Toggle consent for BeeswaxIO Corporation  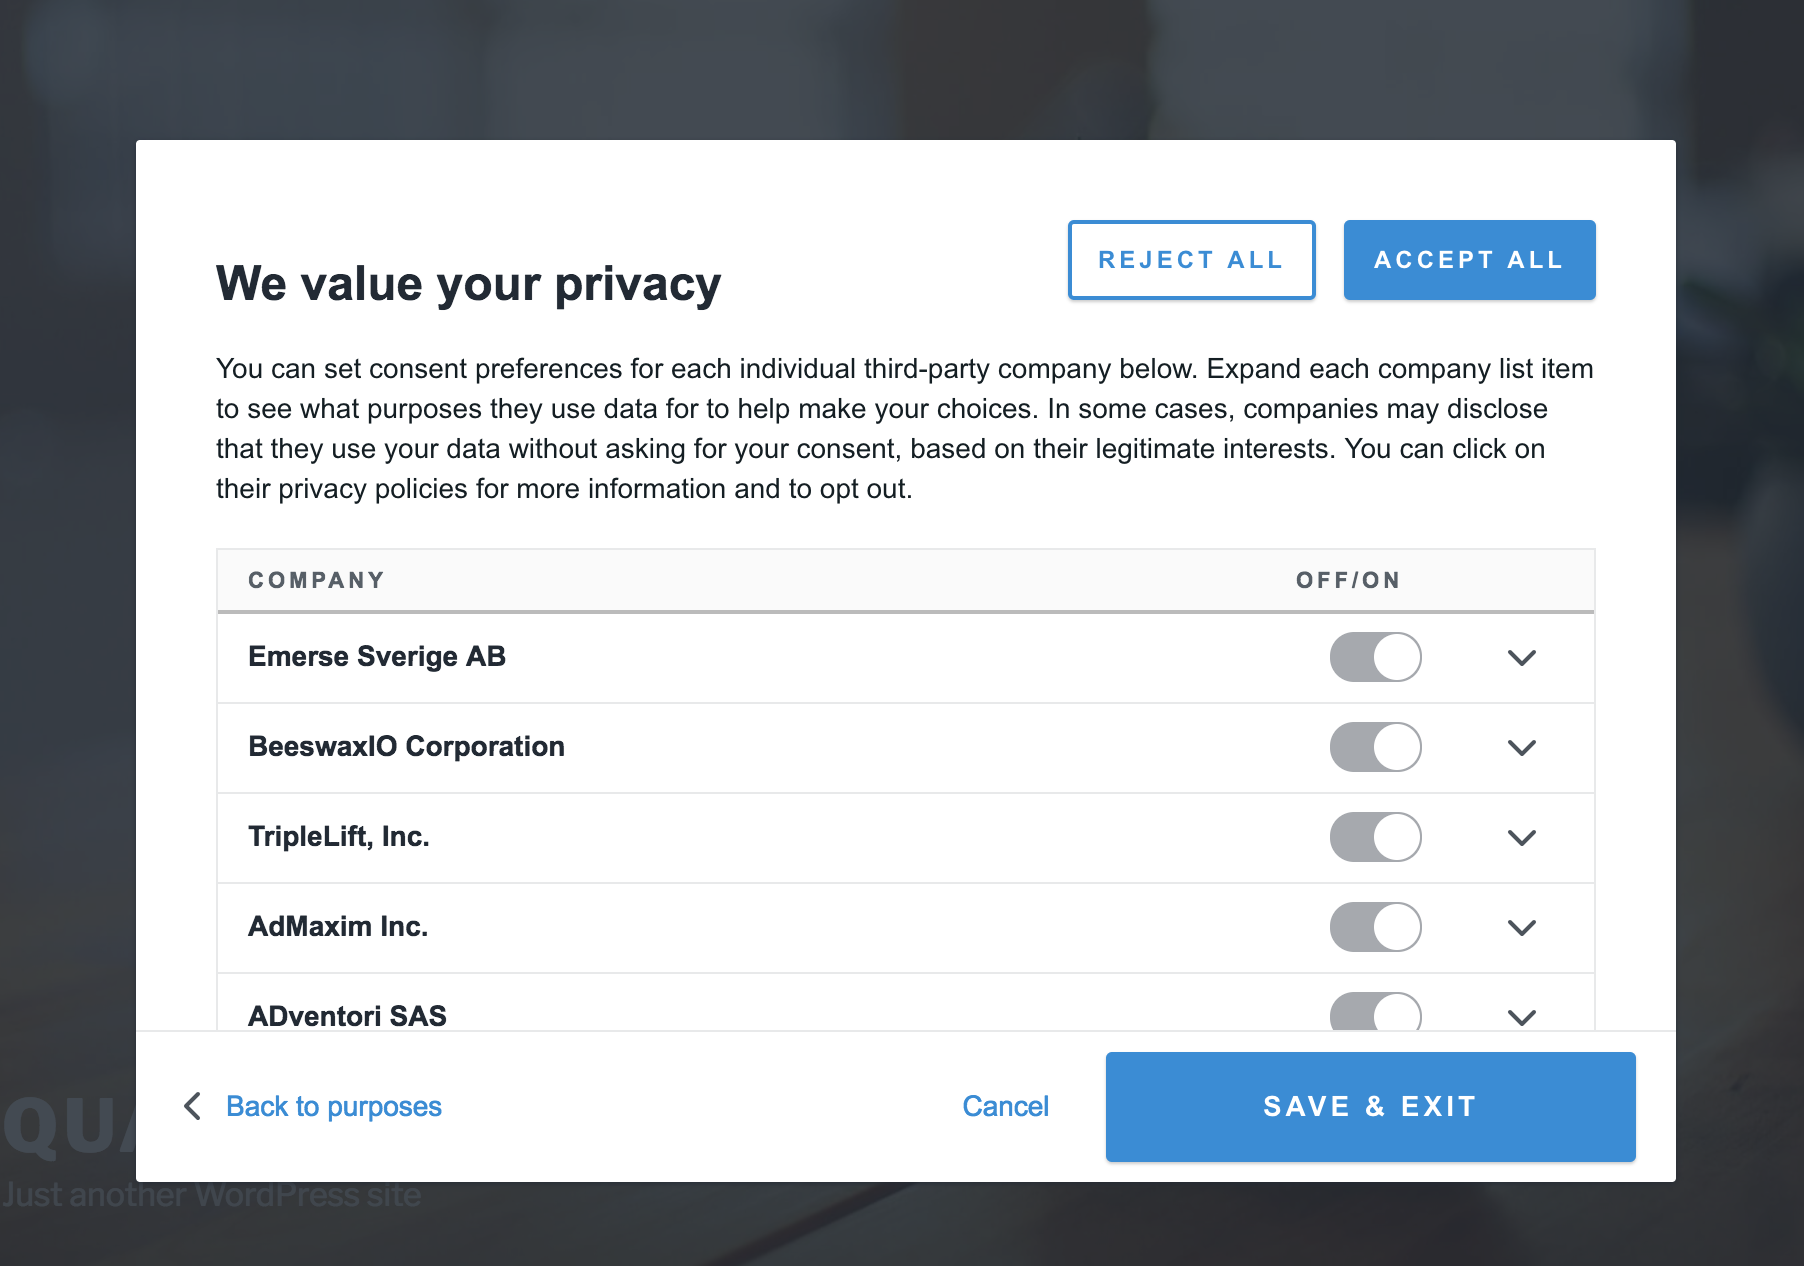(1375, 747)
